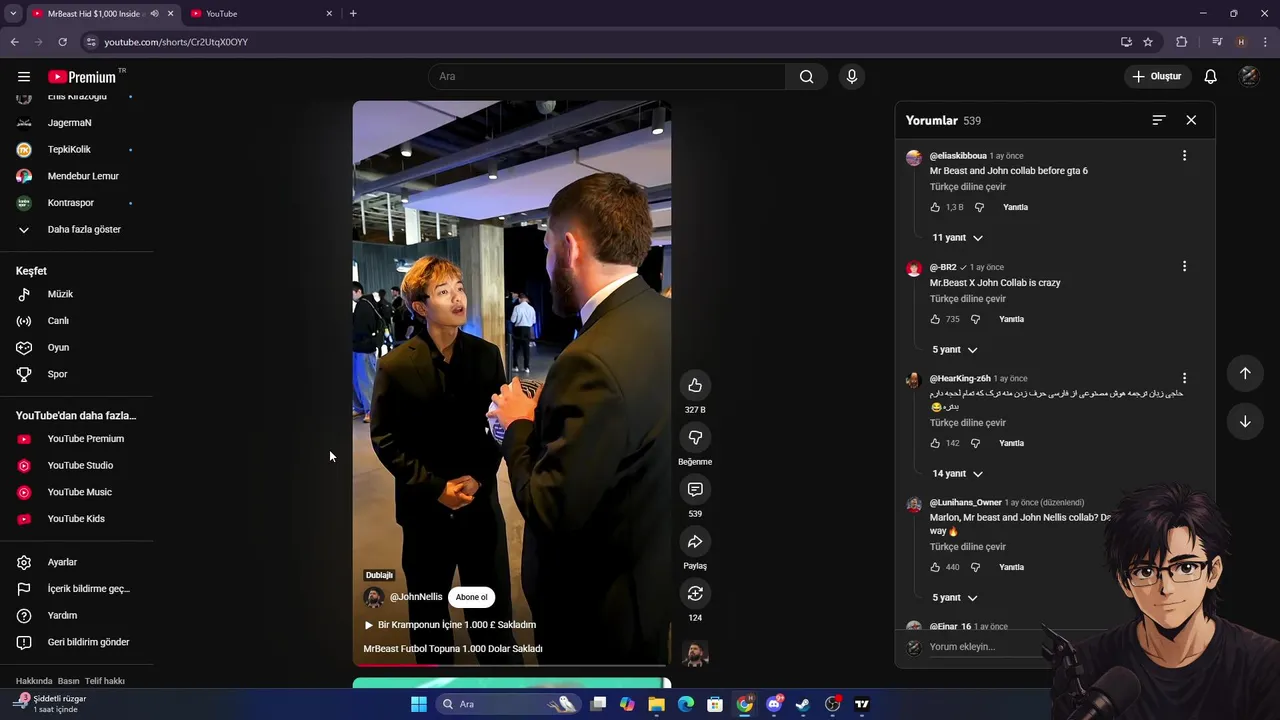Dislike the @eliaskibboua comment
The height and width of the screenshot is (720, 1280).
tap(979, 207)
